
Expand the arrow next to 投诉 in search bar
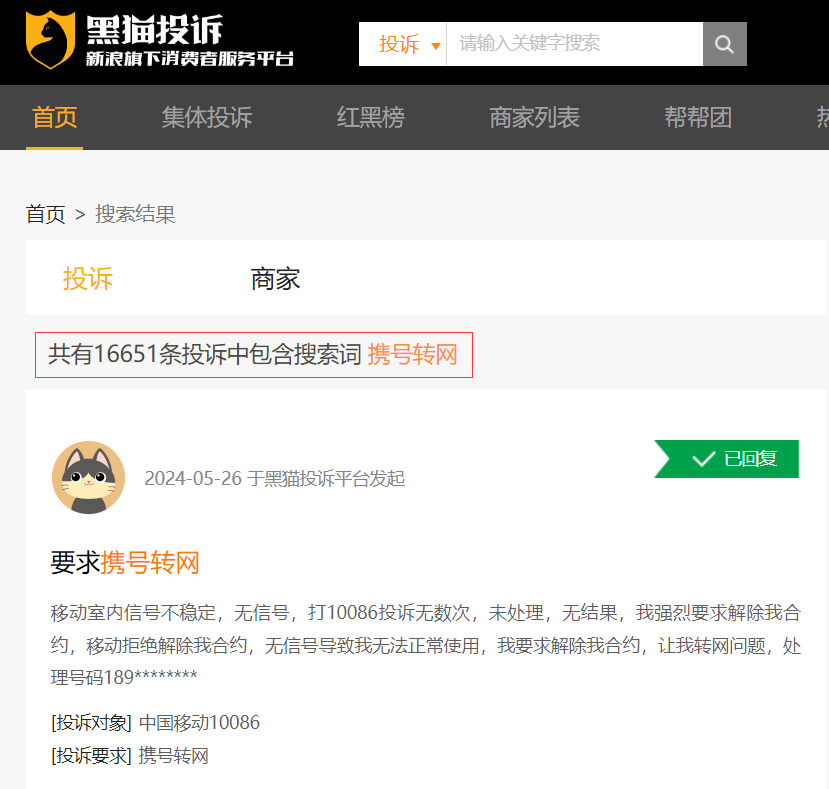coord(434,47)
